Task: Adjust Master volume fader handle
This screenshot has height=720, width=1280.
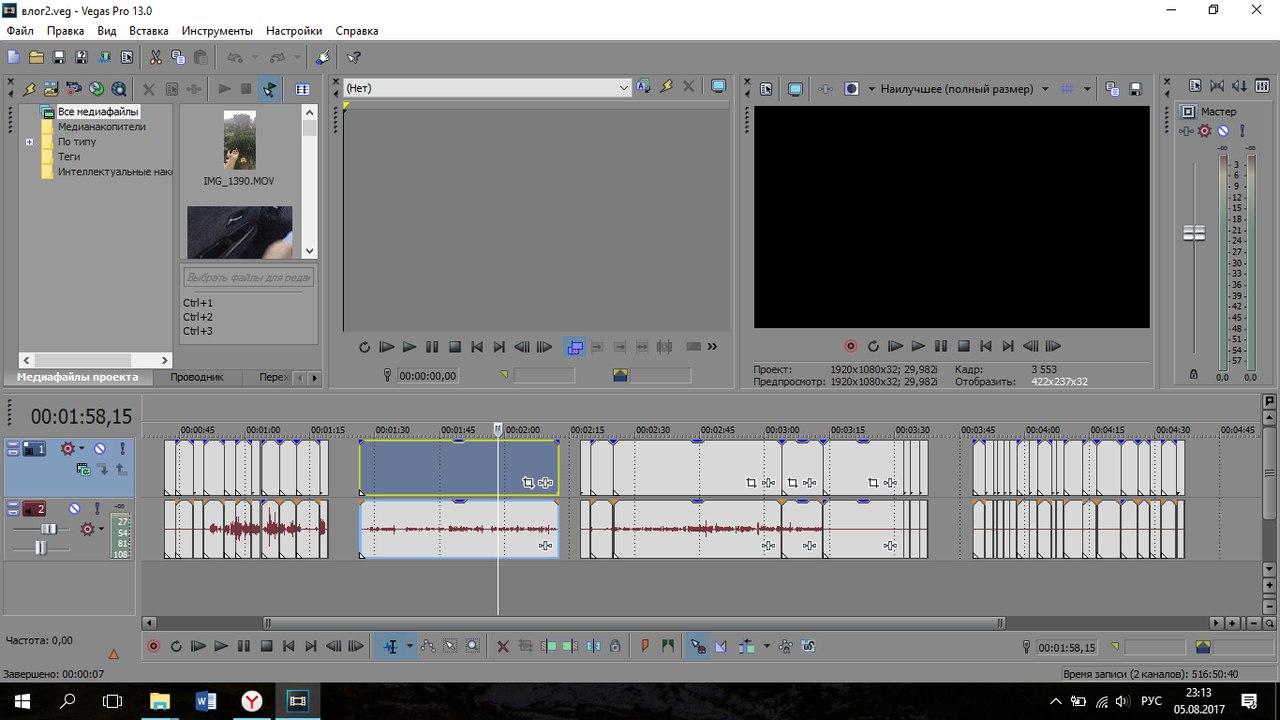Action: (x=1194, y=233)
